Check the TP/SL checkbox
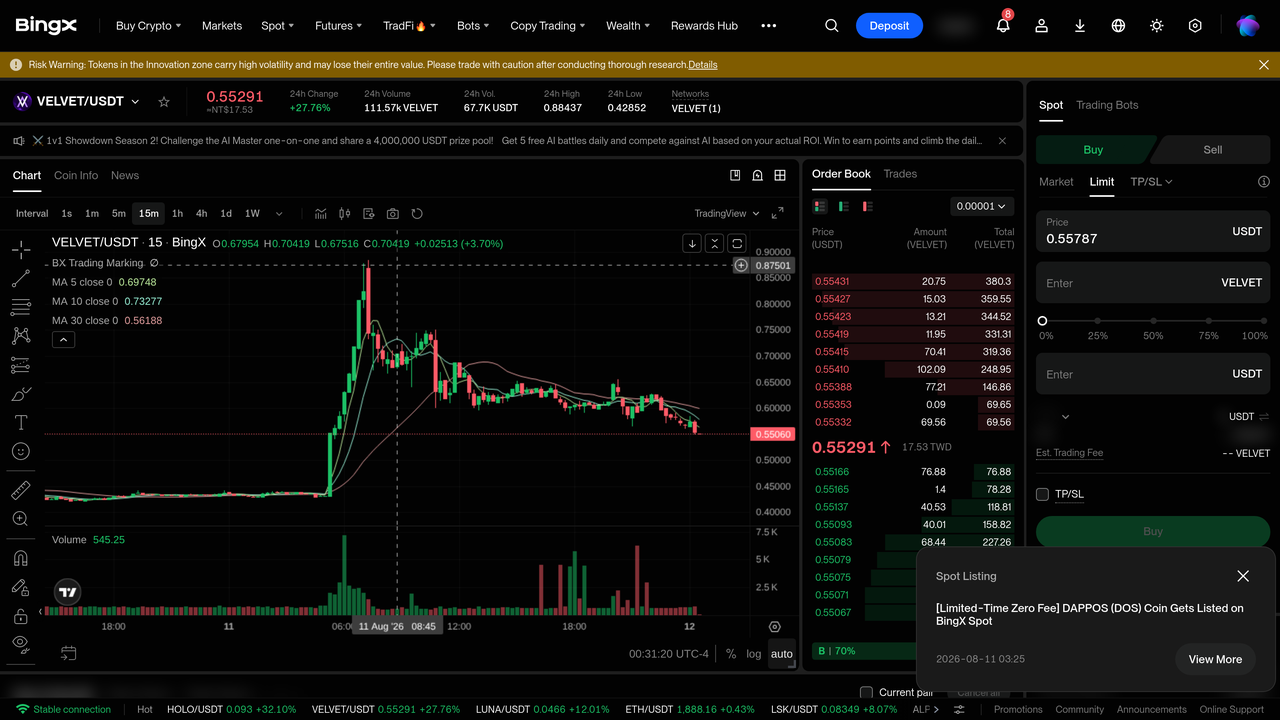 tap(1042, 494)
